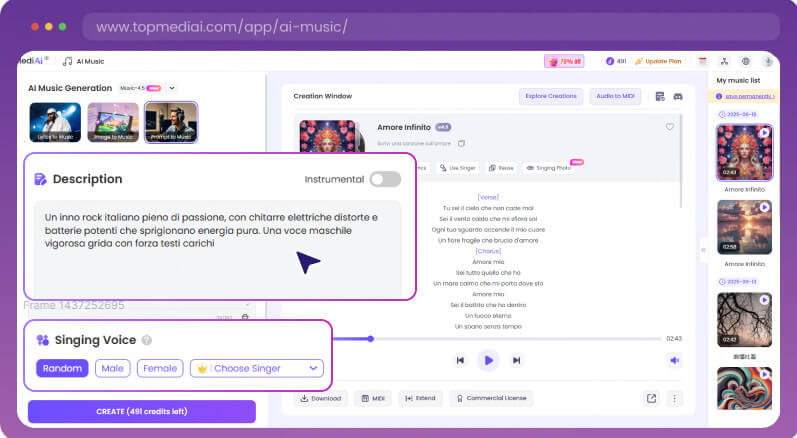
Task: Click the share icon beside Commercial License
Action: (651, 398)
